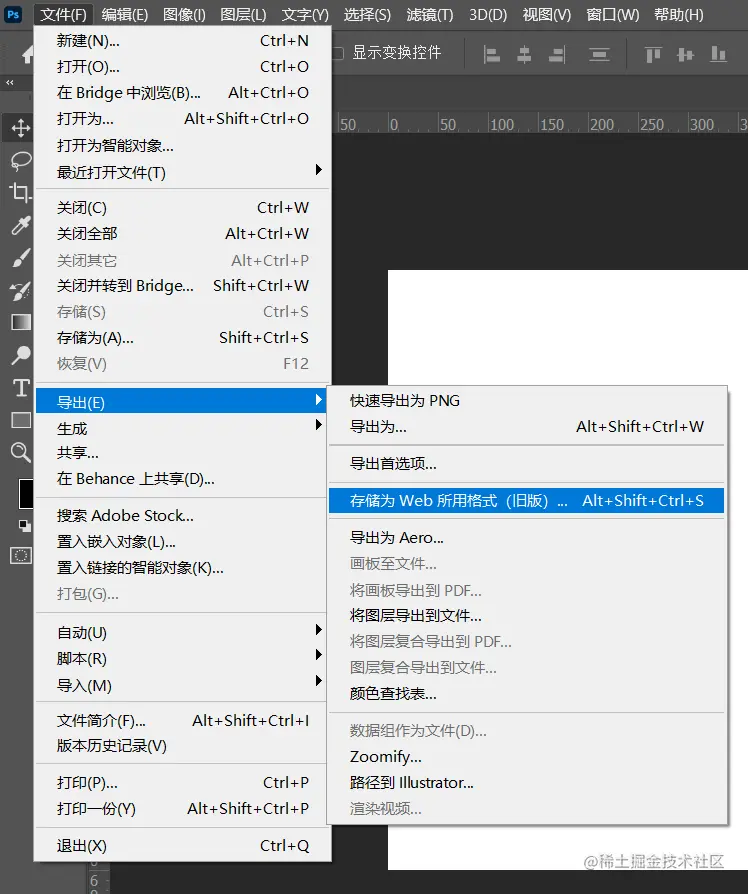The width and height of the screenshot is (748, 894).
Task: Choose 打开(O)... menu entry
Action: [x=182, y=67]
